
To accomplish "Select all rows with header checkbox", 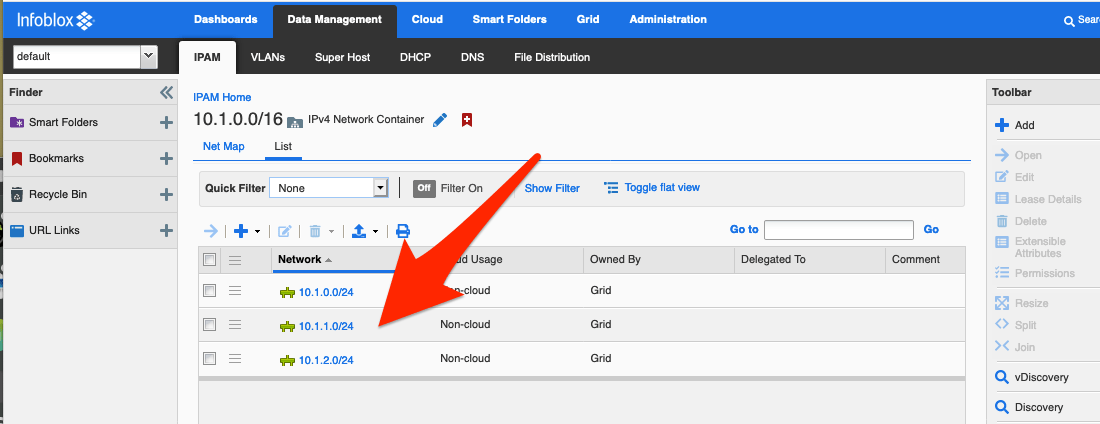I will pyautogui.click(x=209, y=260).
